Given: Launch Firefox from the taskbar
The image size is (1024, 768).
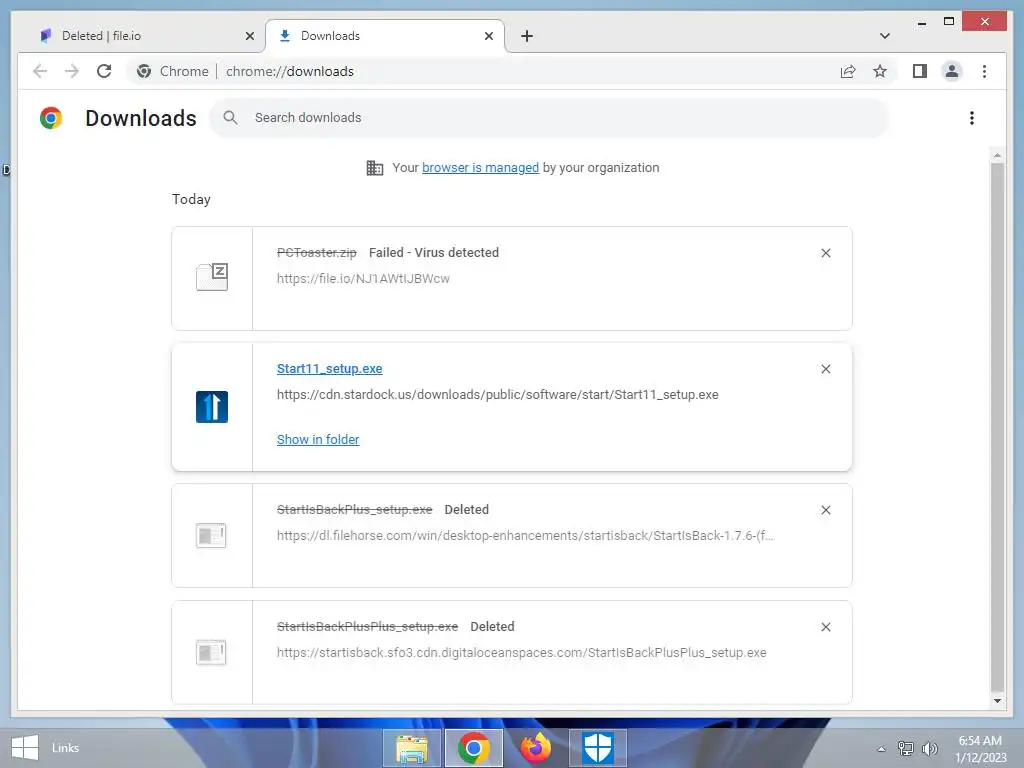Looking at the screenshot, I should (536, 748).
